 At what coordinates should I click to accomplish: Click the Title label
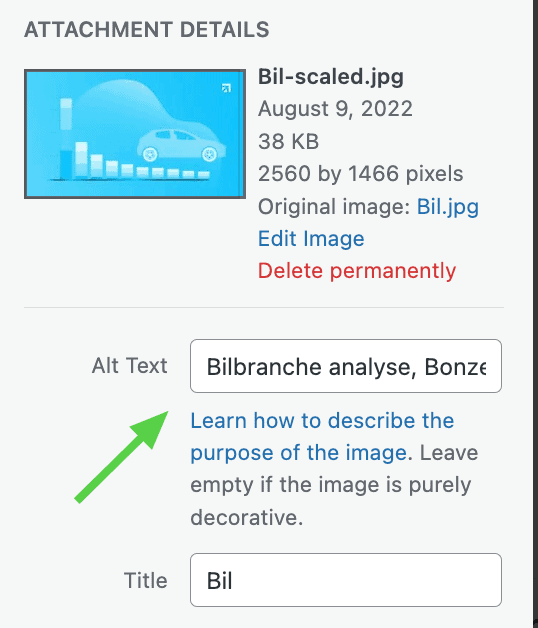click(x=145, y=580)
